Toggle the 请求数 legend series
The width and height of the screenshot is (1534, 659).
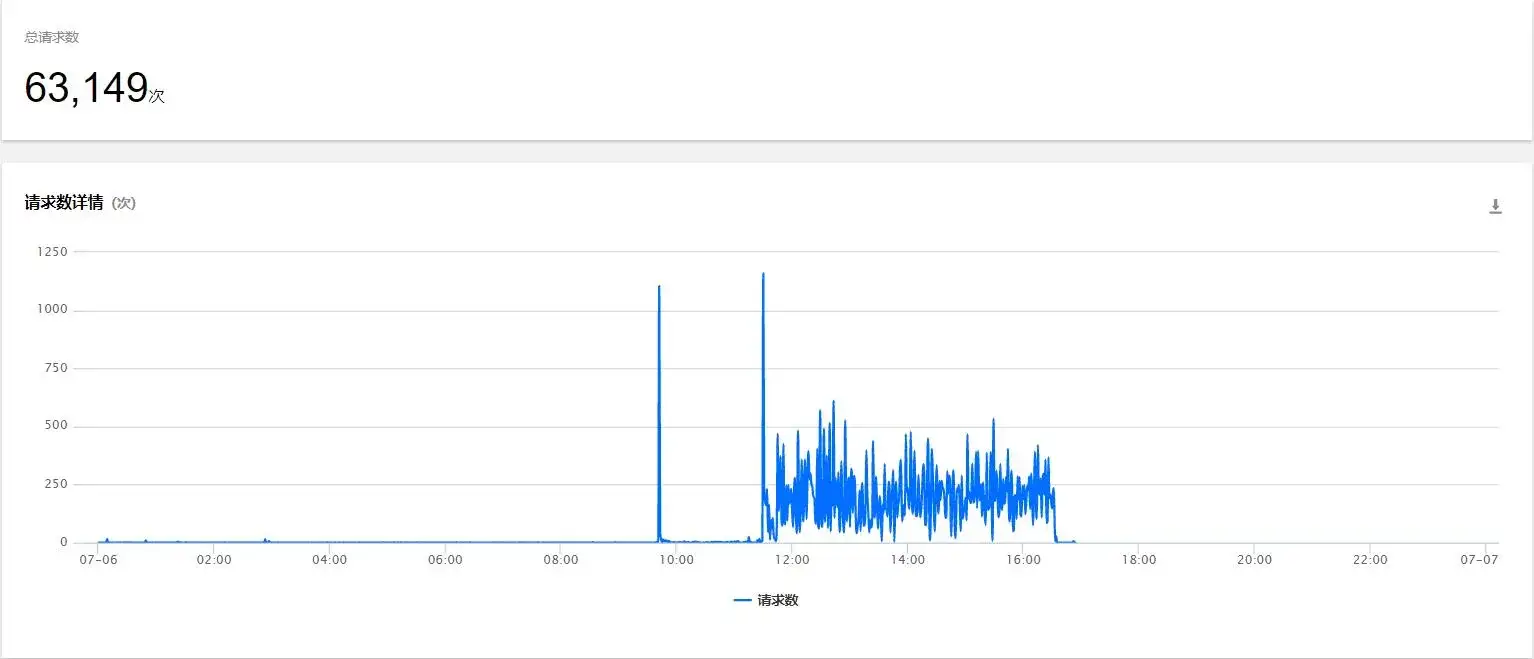click(777, 601)
